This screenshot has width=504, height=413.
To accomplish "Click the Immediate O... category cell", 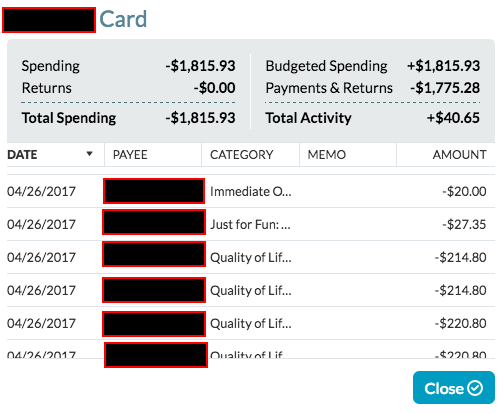I will point(251,192).
